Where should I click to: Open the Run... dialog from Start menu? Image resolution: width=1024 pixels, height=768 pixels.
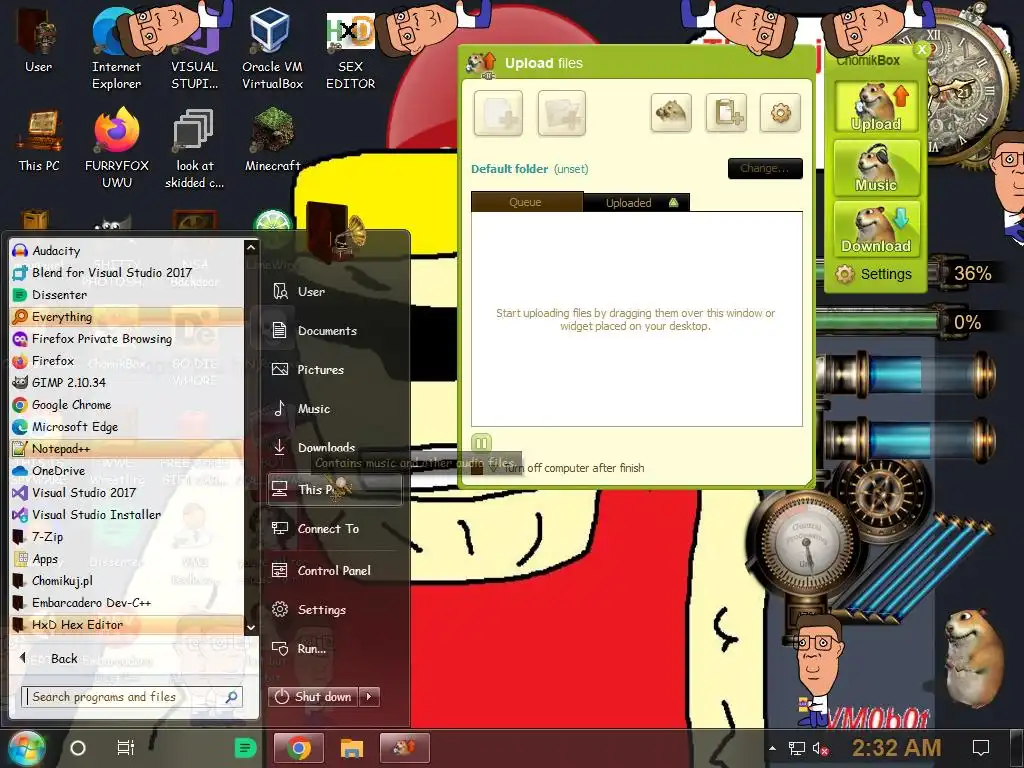tap(334, 648)
